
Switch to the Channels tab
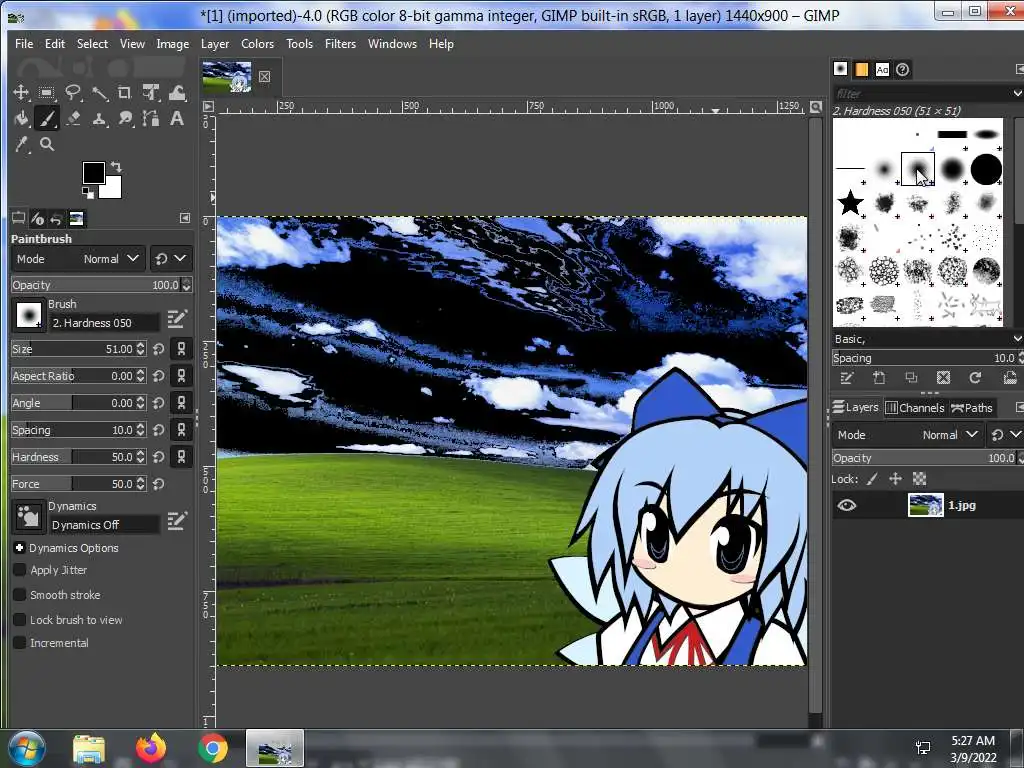coord(915,408)
